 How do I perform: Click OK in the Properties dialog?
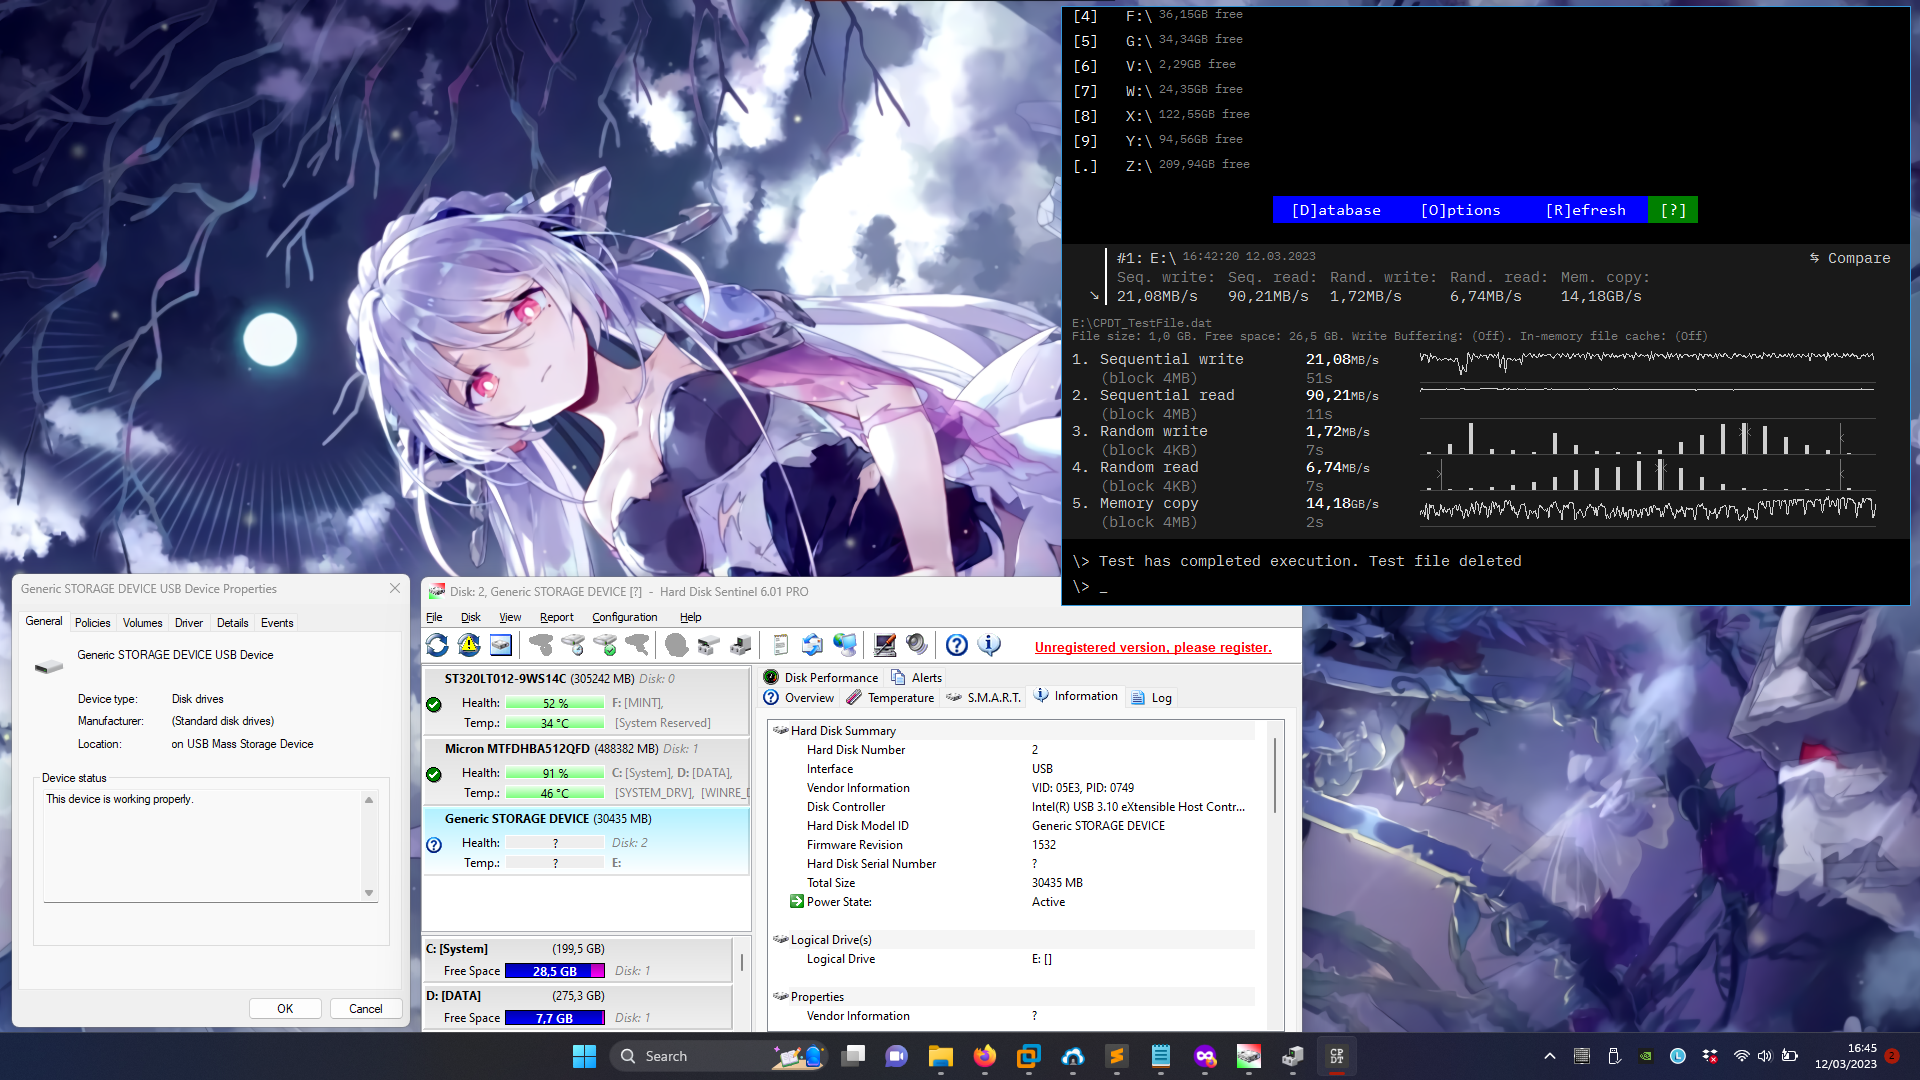pos(285,1008)
